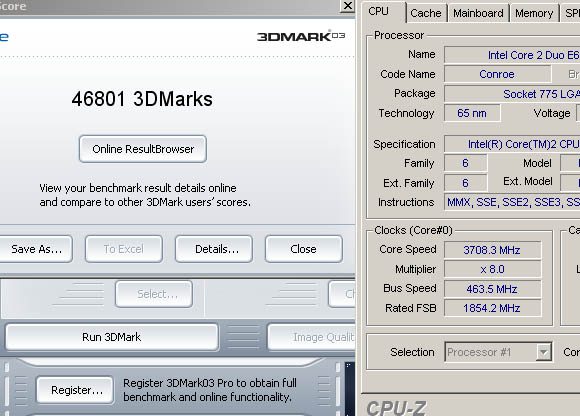Click the CPU-Z logo text
Screen dimensions: 580x416
tap(397, 408)
